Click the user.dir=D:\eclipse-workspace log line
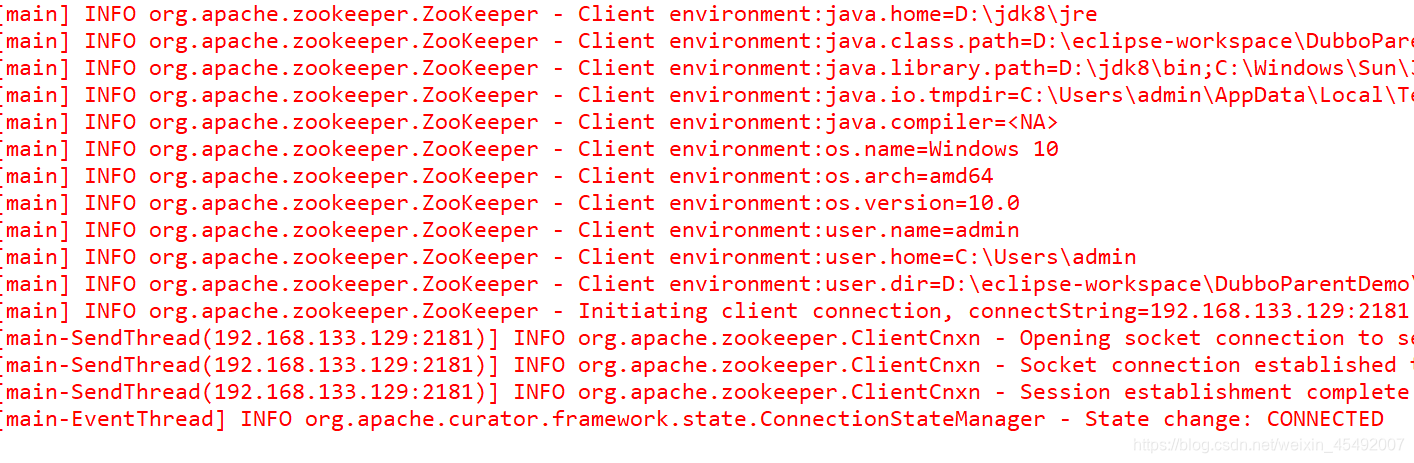The height and width of the screenshot is (463, 1414). click(708, 284)
